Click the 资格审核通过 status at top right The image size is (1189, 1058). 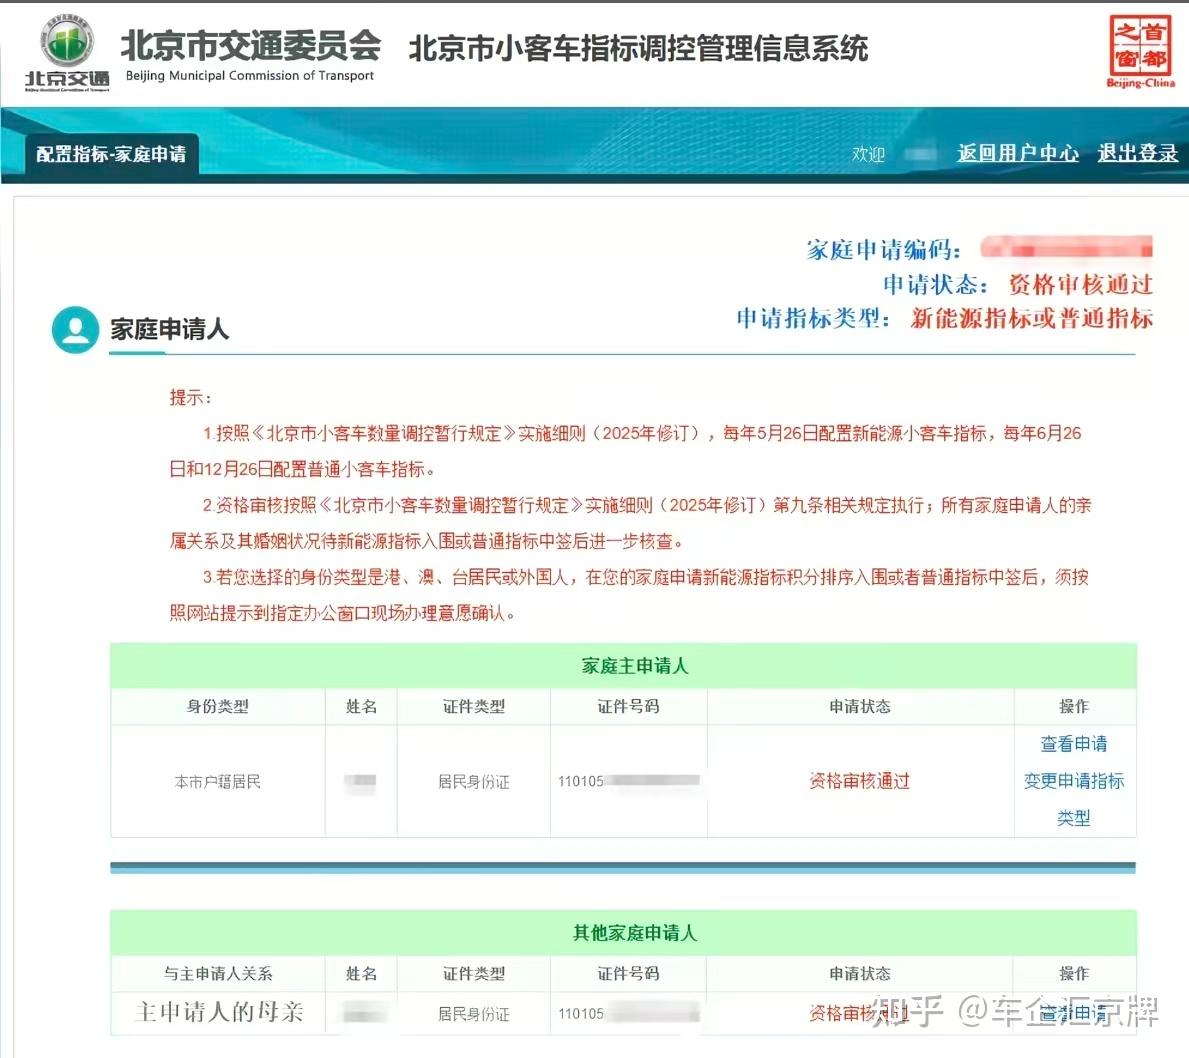click(x=1081, y=284)
